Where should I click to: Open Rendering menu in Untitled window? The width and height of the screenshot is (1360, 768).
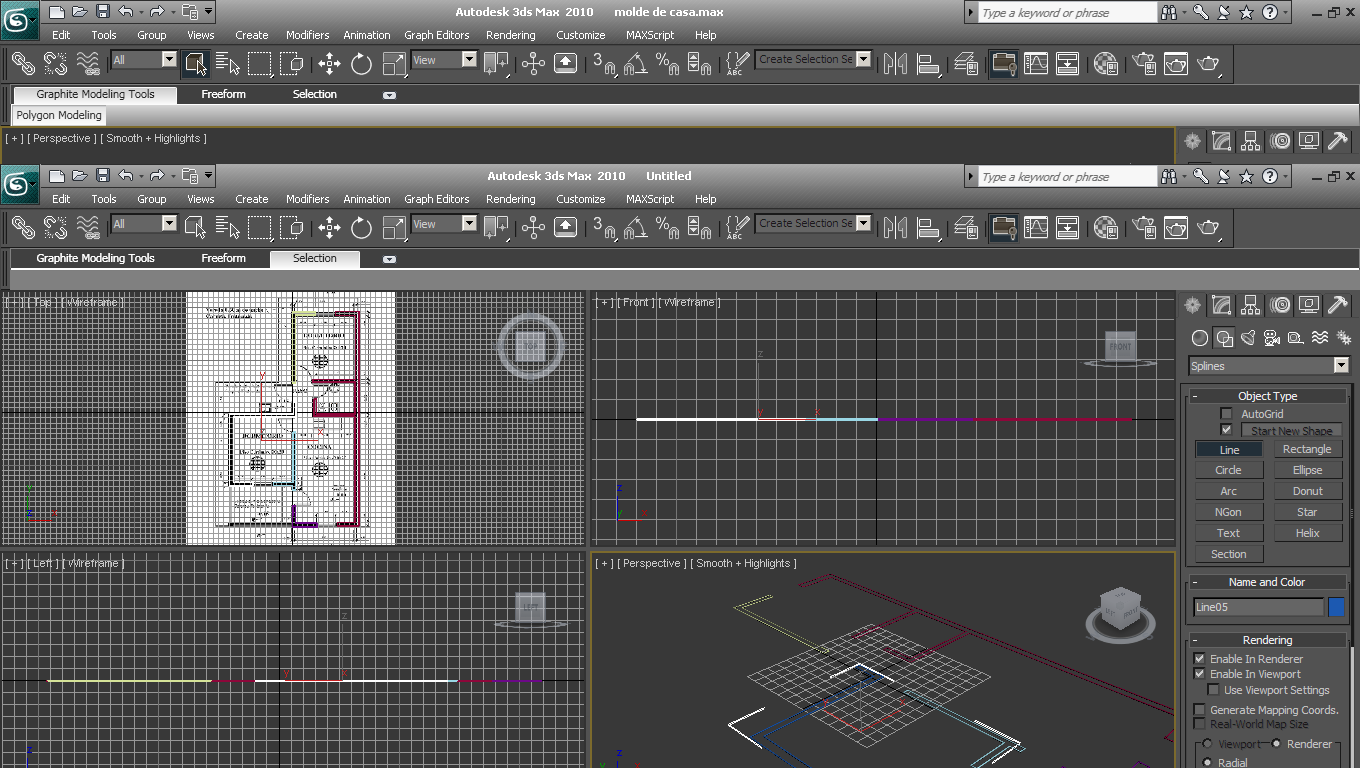[511, 199]
